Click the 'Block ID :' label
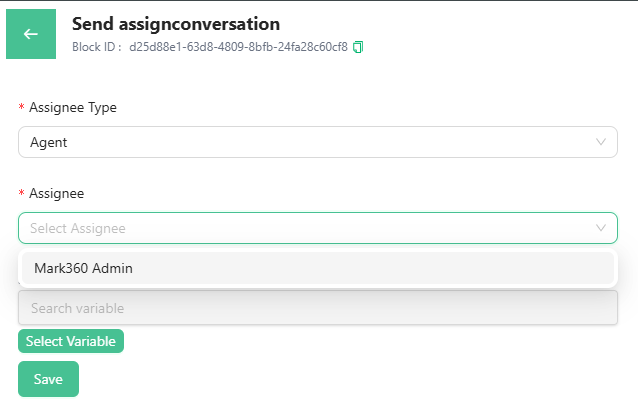This screenshot has width=638, height=417. click(x=97, y=47)
